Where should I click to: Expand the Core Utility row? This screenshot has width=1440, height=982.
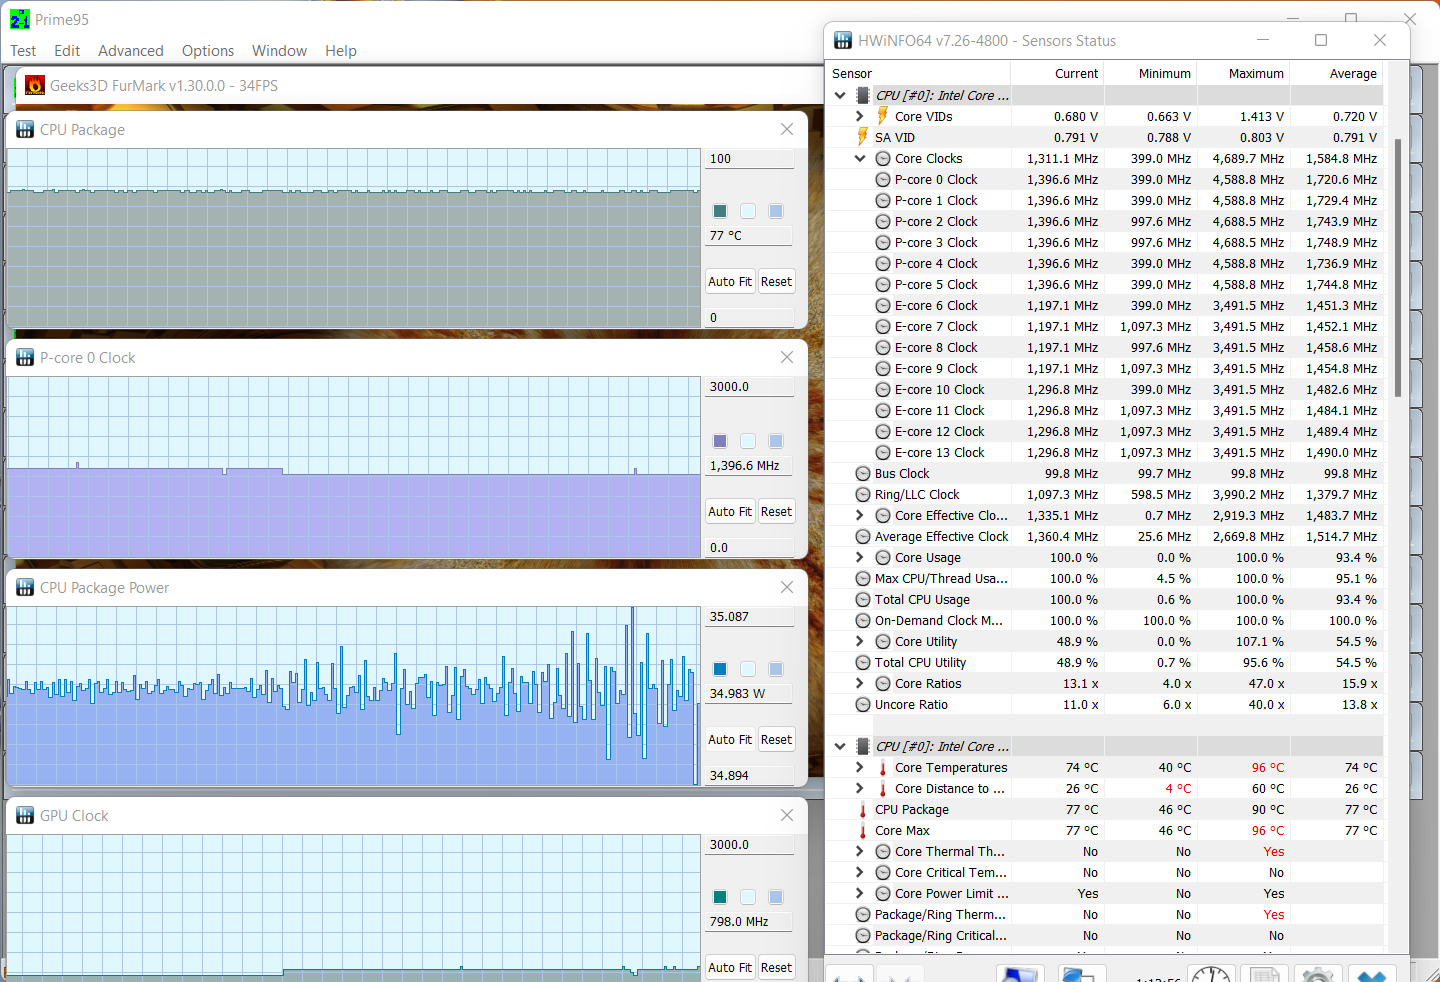[860, 642]
